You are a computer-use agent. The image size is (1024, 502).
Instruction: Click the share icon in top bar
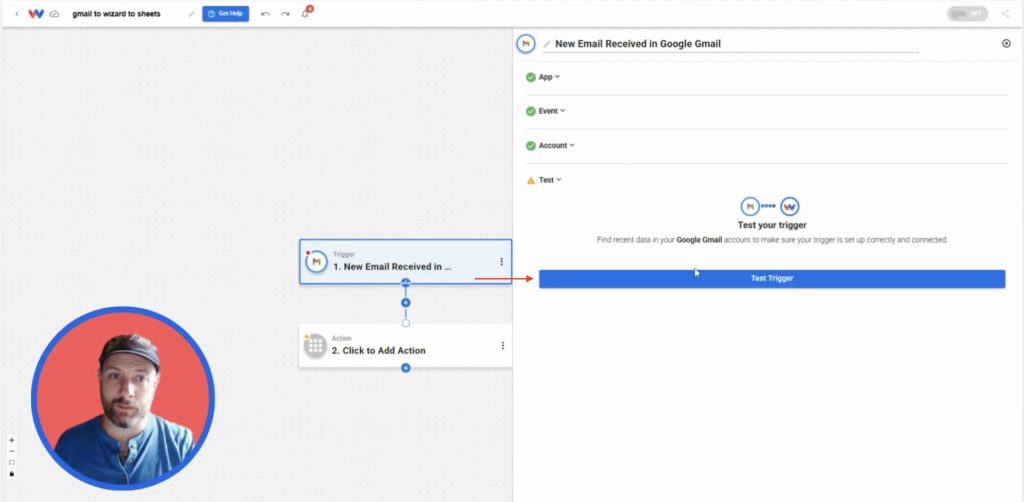pos(1005,14)
